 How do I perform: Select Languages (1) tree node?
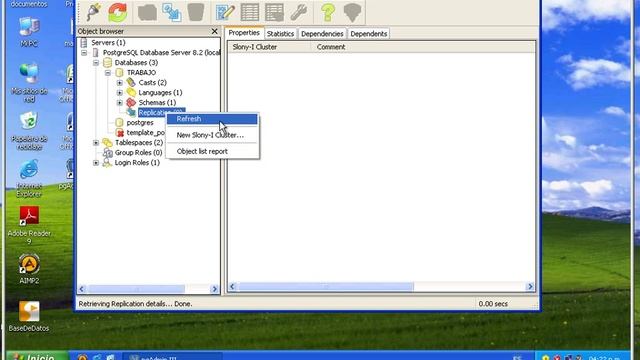point(160,93)
